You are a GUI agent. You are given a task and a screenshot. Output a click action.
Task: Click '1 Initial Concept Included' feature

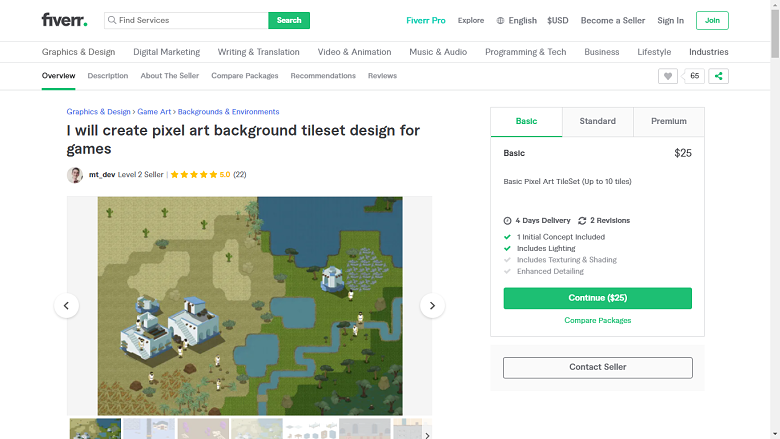point(561,237)
